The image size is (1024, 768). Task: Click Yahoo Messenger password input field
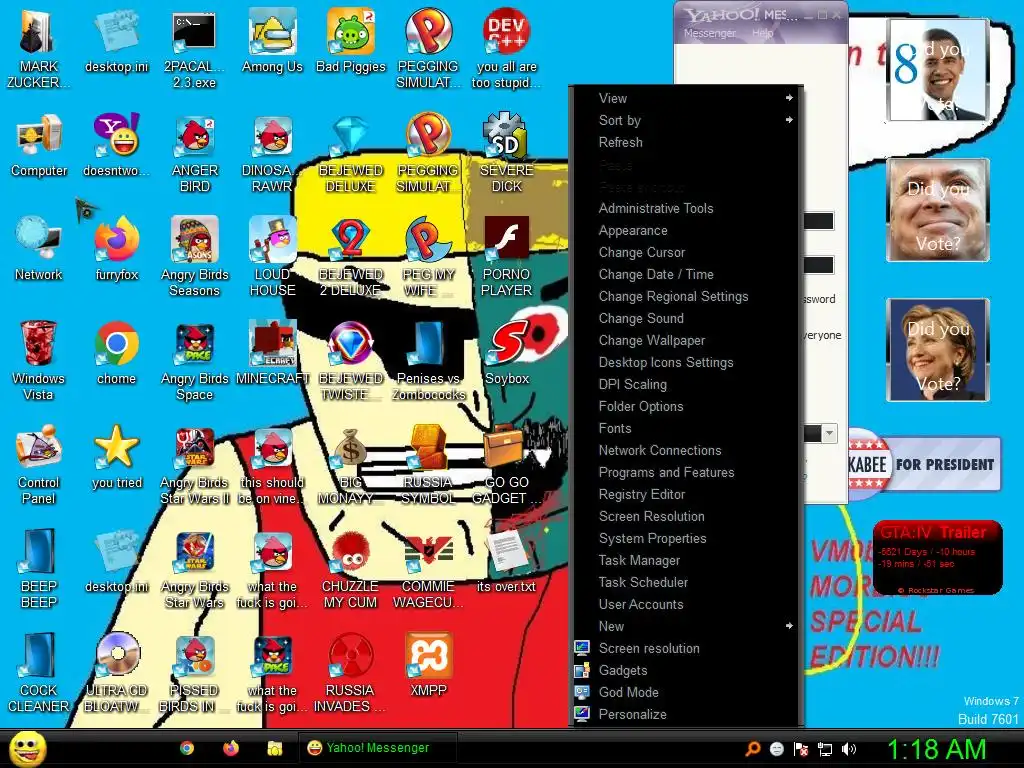pyautogui.click(x=818, y=265)
